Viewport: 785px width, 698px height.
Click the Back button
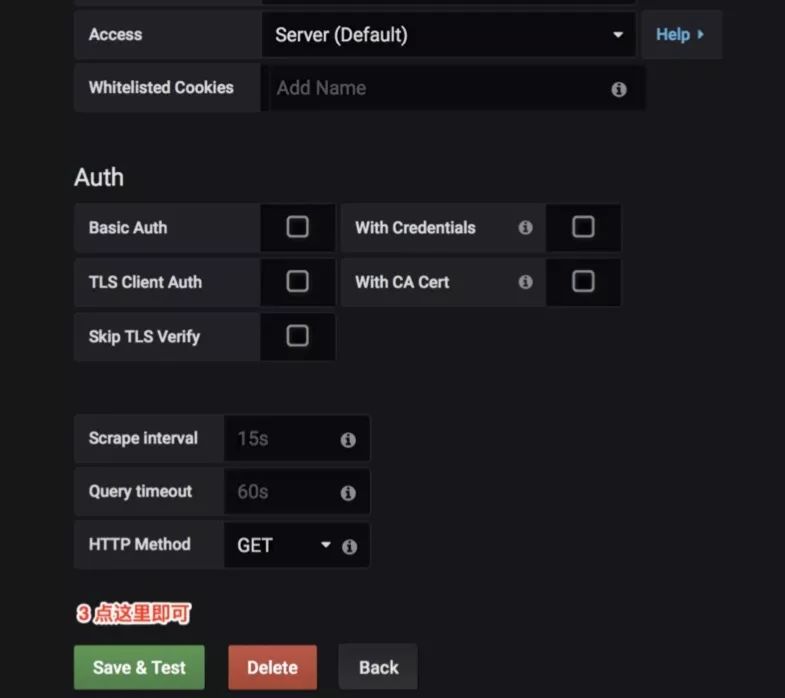pyautogui.click(x=378, y=667)
